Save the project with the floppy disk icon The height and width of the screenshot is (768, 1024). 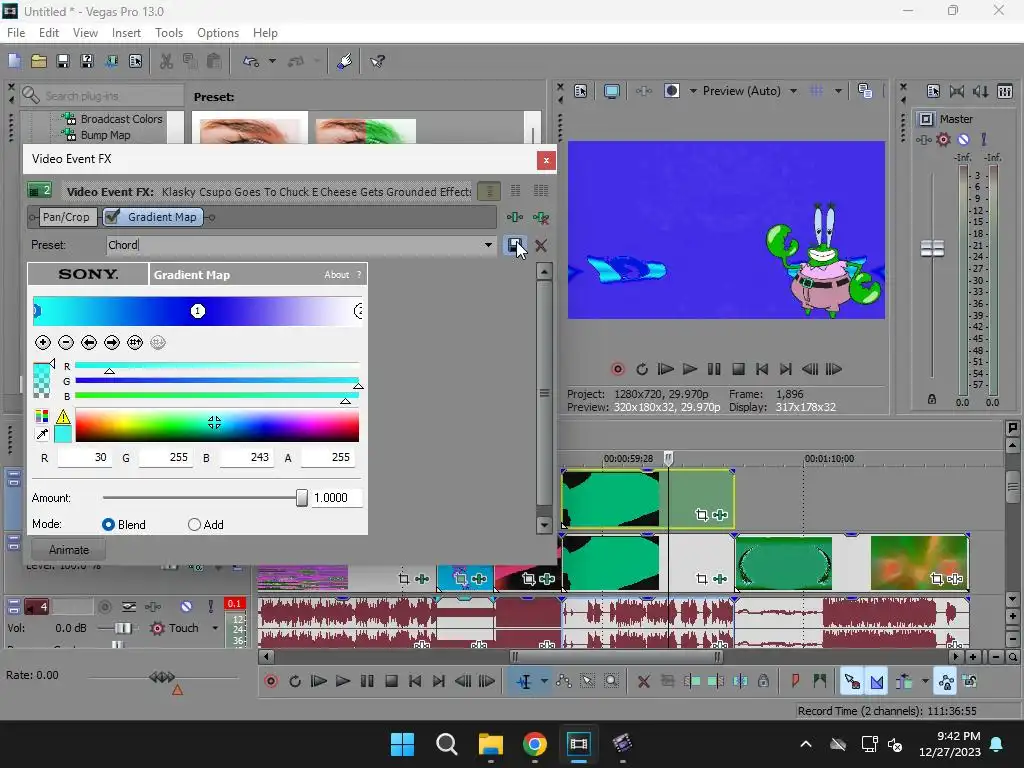(63, 61)
